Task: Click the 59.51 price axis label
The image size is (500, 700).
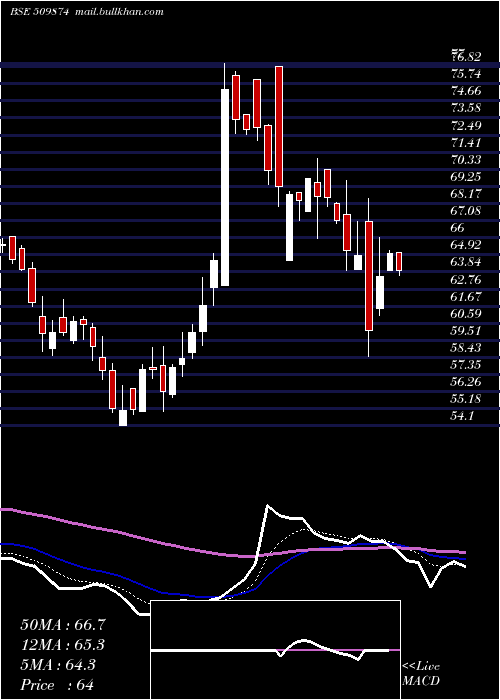Action: coord(467,331)
